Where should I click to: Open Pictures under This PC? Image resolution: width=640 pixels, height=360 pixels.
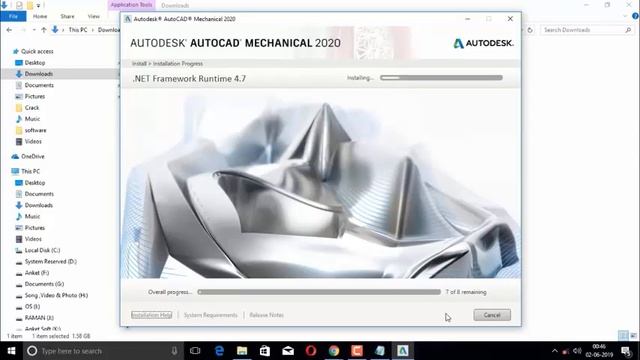click(35, 228)
